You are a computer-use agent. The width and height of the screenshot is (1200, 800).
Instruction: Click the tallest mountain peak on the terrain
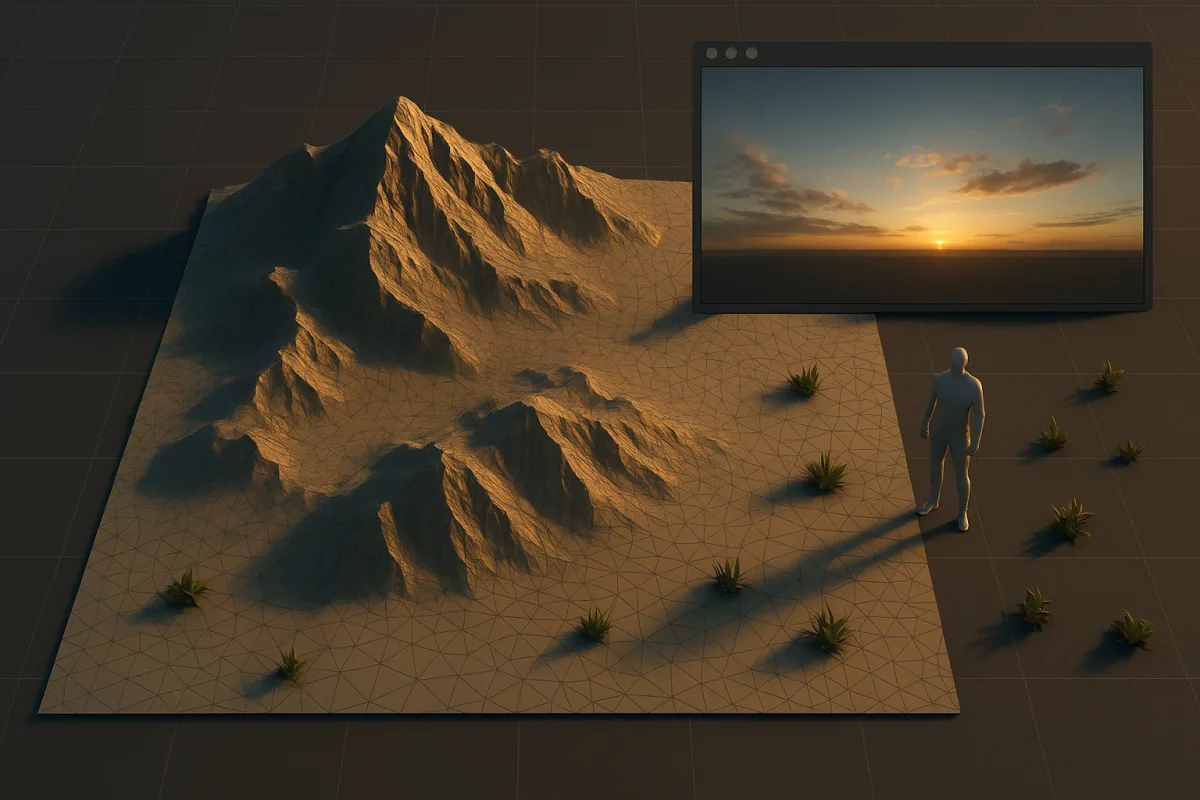[x=401, y=102]
